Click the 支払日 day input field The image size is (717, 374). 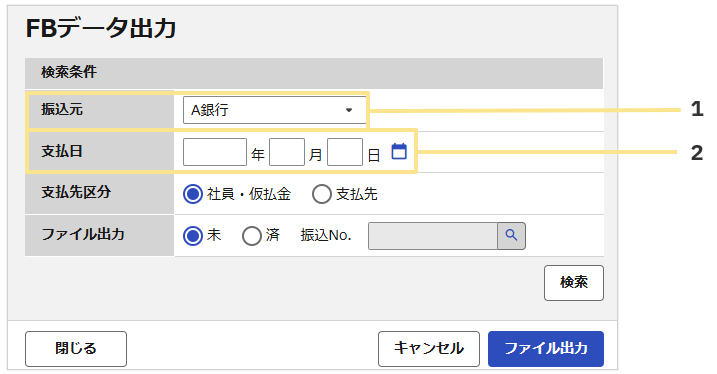345,152
